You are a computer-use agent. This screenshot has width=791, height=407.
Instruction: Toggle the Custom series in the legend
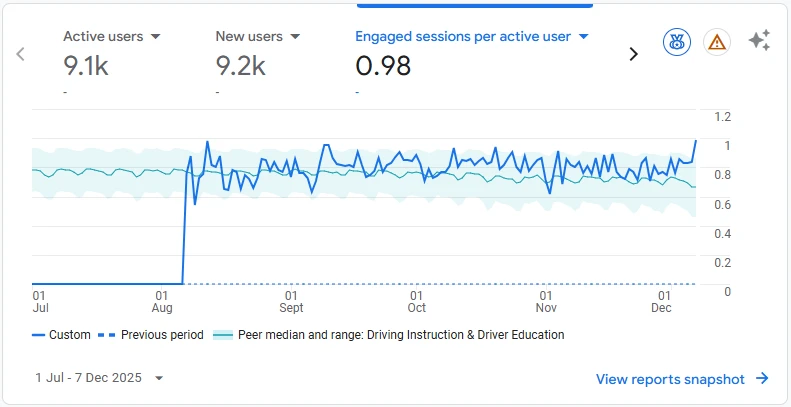tap(61, 335)
